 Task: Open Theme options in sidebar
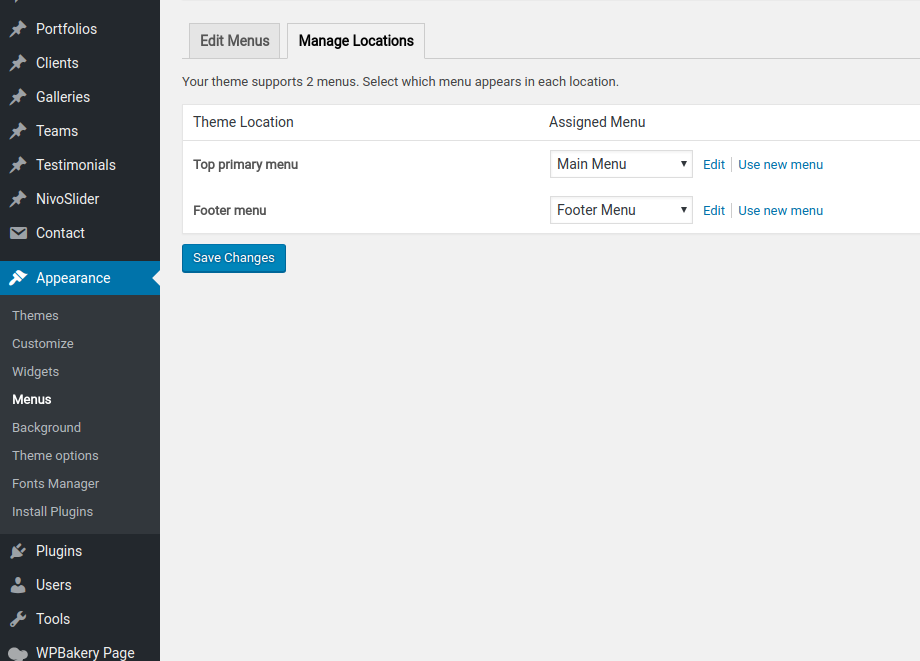tap(55, 455)
